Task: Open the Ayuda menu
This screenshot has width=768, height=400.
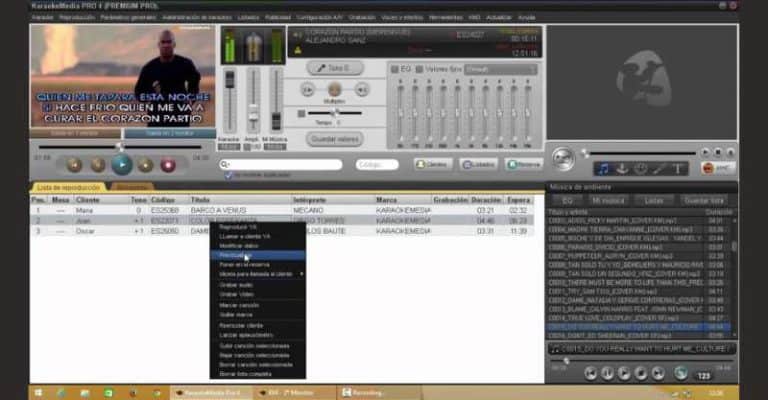Action: click(527, 17)
